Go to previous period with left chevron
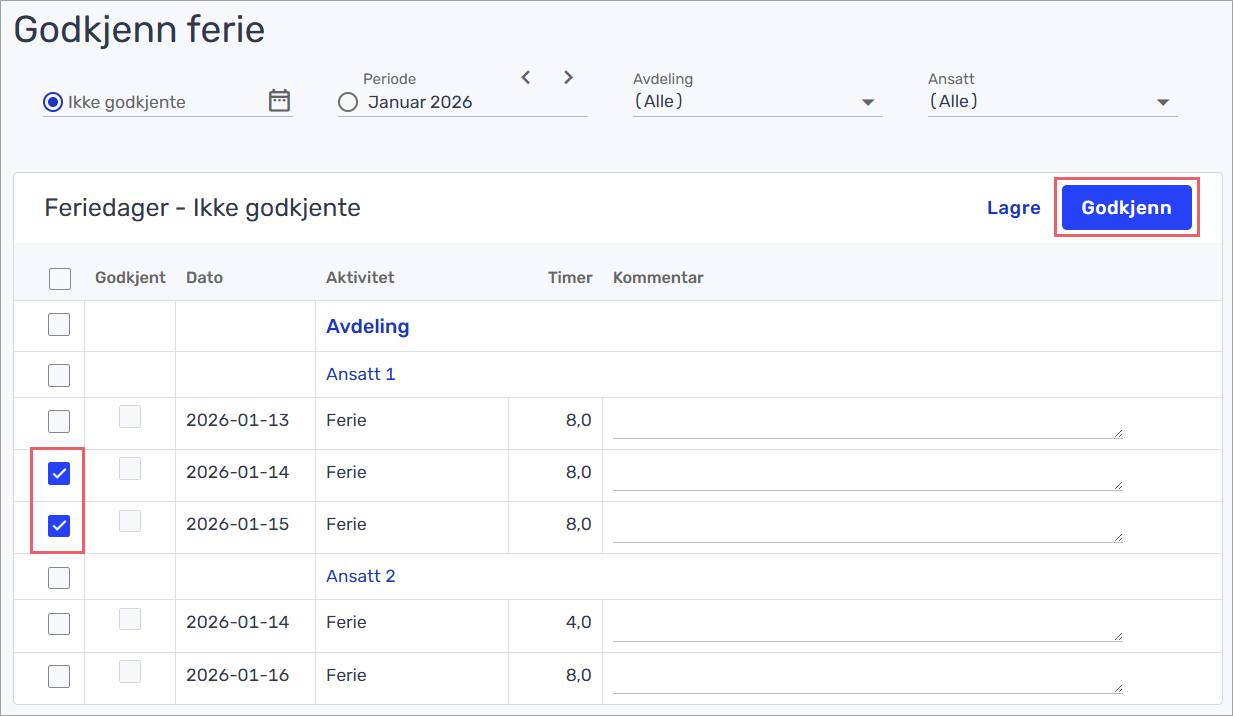1233x716 pixels. click(526, 78)
